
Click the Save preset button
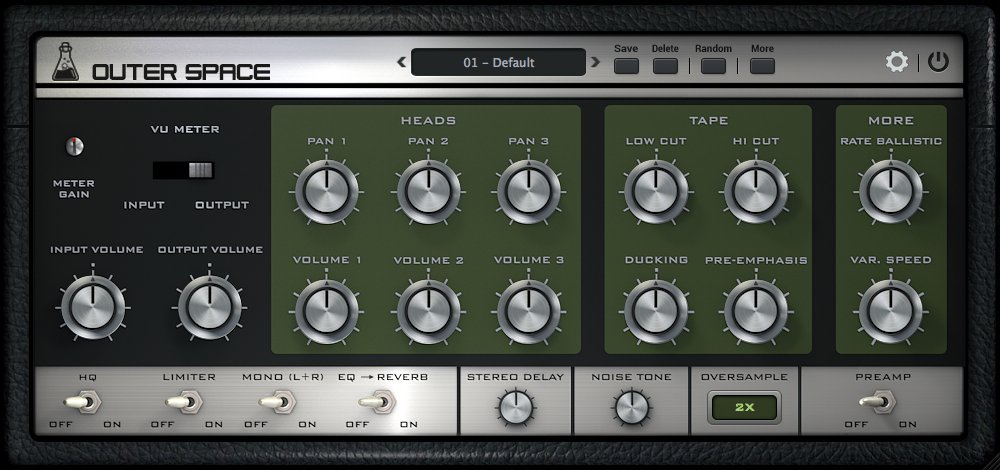click(x=626, y=66)
